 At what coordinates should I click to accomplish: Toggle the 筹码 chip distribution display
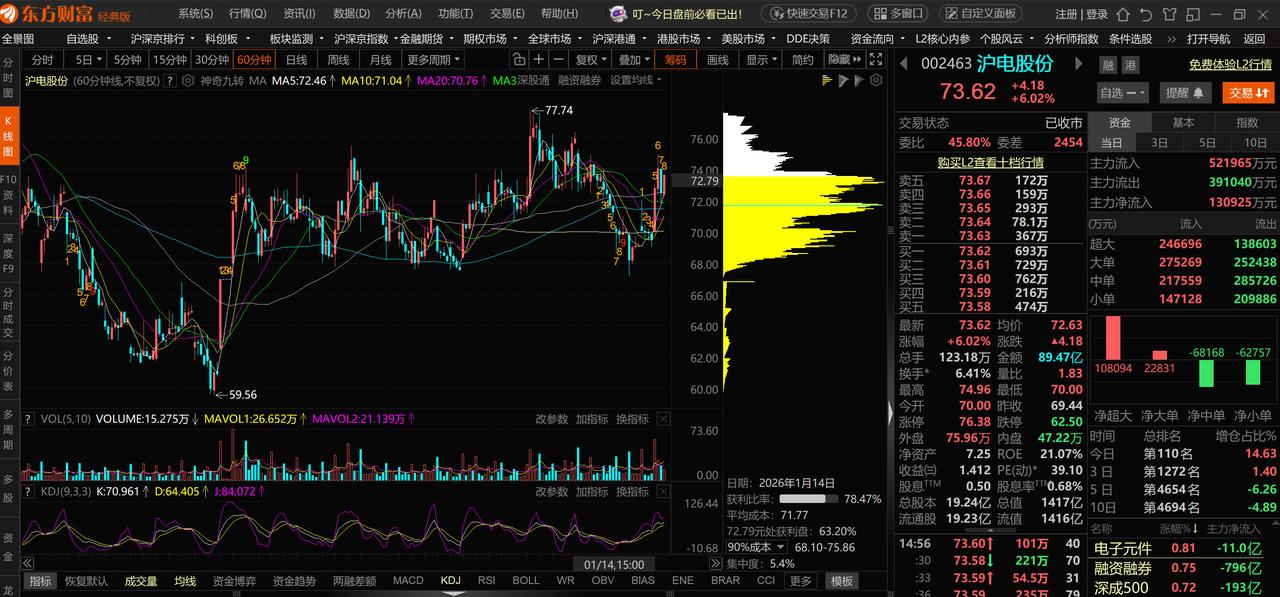coord(676,59)
